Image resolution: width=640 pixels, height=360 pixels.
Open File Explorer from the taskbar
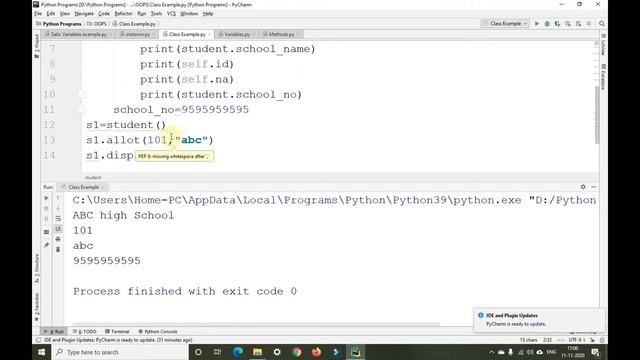(x=257, y=352)
